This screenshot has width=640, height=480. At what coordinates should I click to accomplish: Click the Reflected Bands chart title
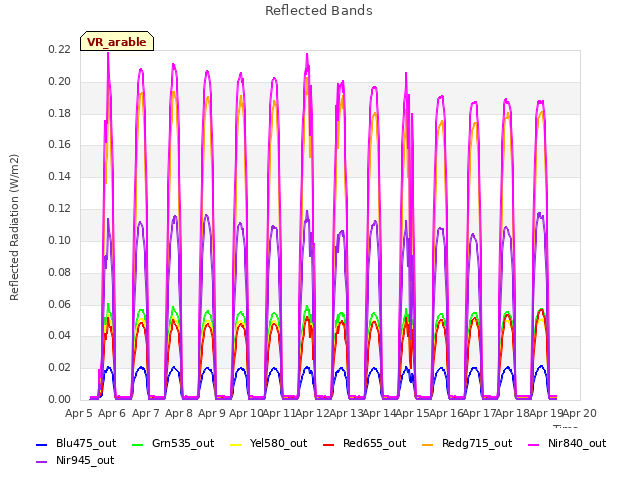[319, 11]
